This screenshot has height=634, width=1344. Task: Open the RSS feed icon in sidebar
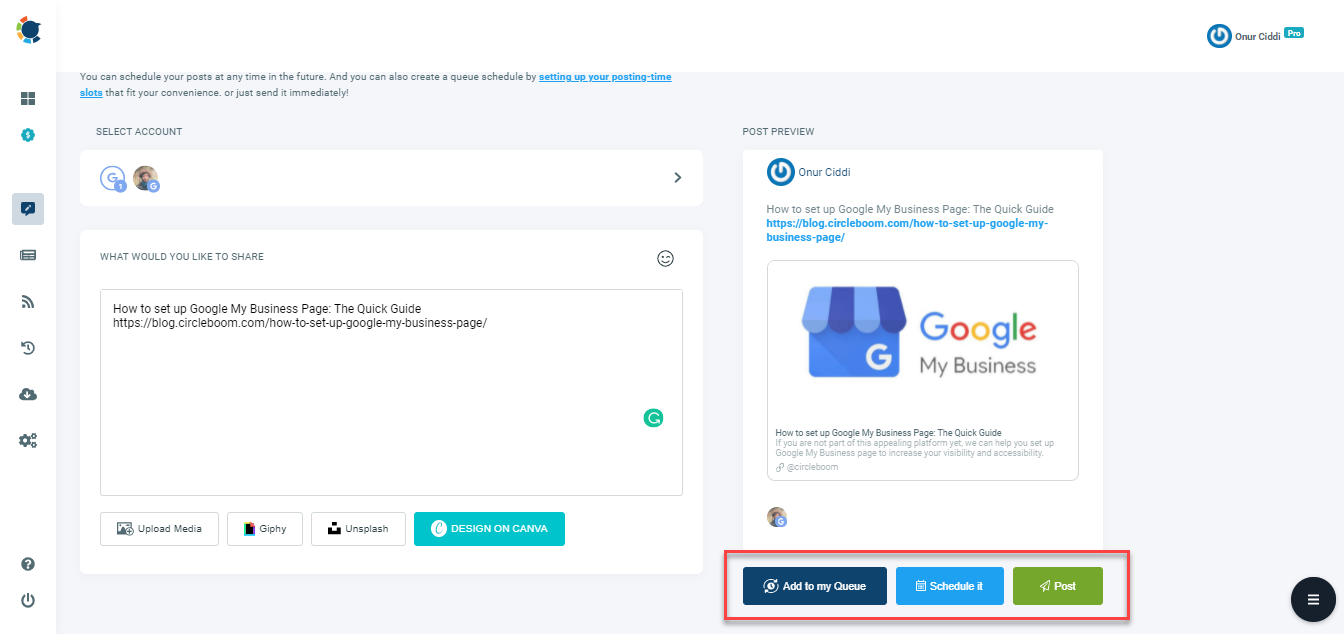(27, 301)
